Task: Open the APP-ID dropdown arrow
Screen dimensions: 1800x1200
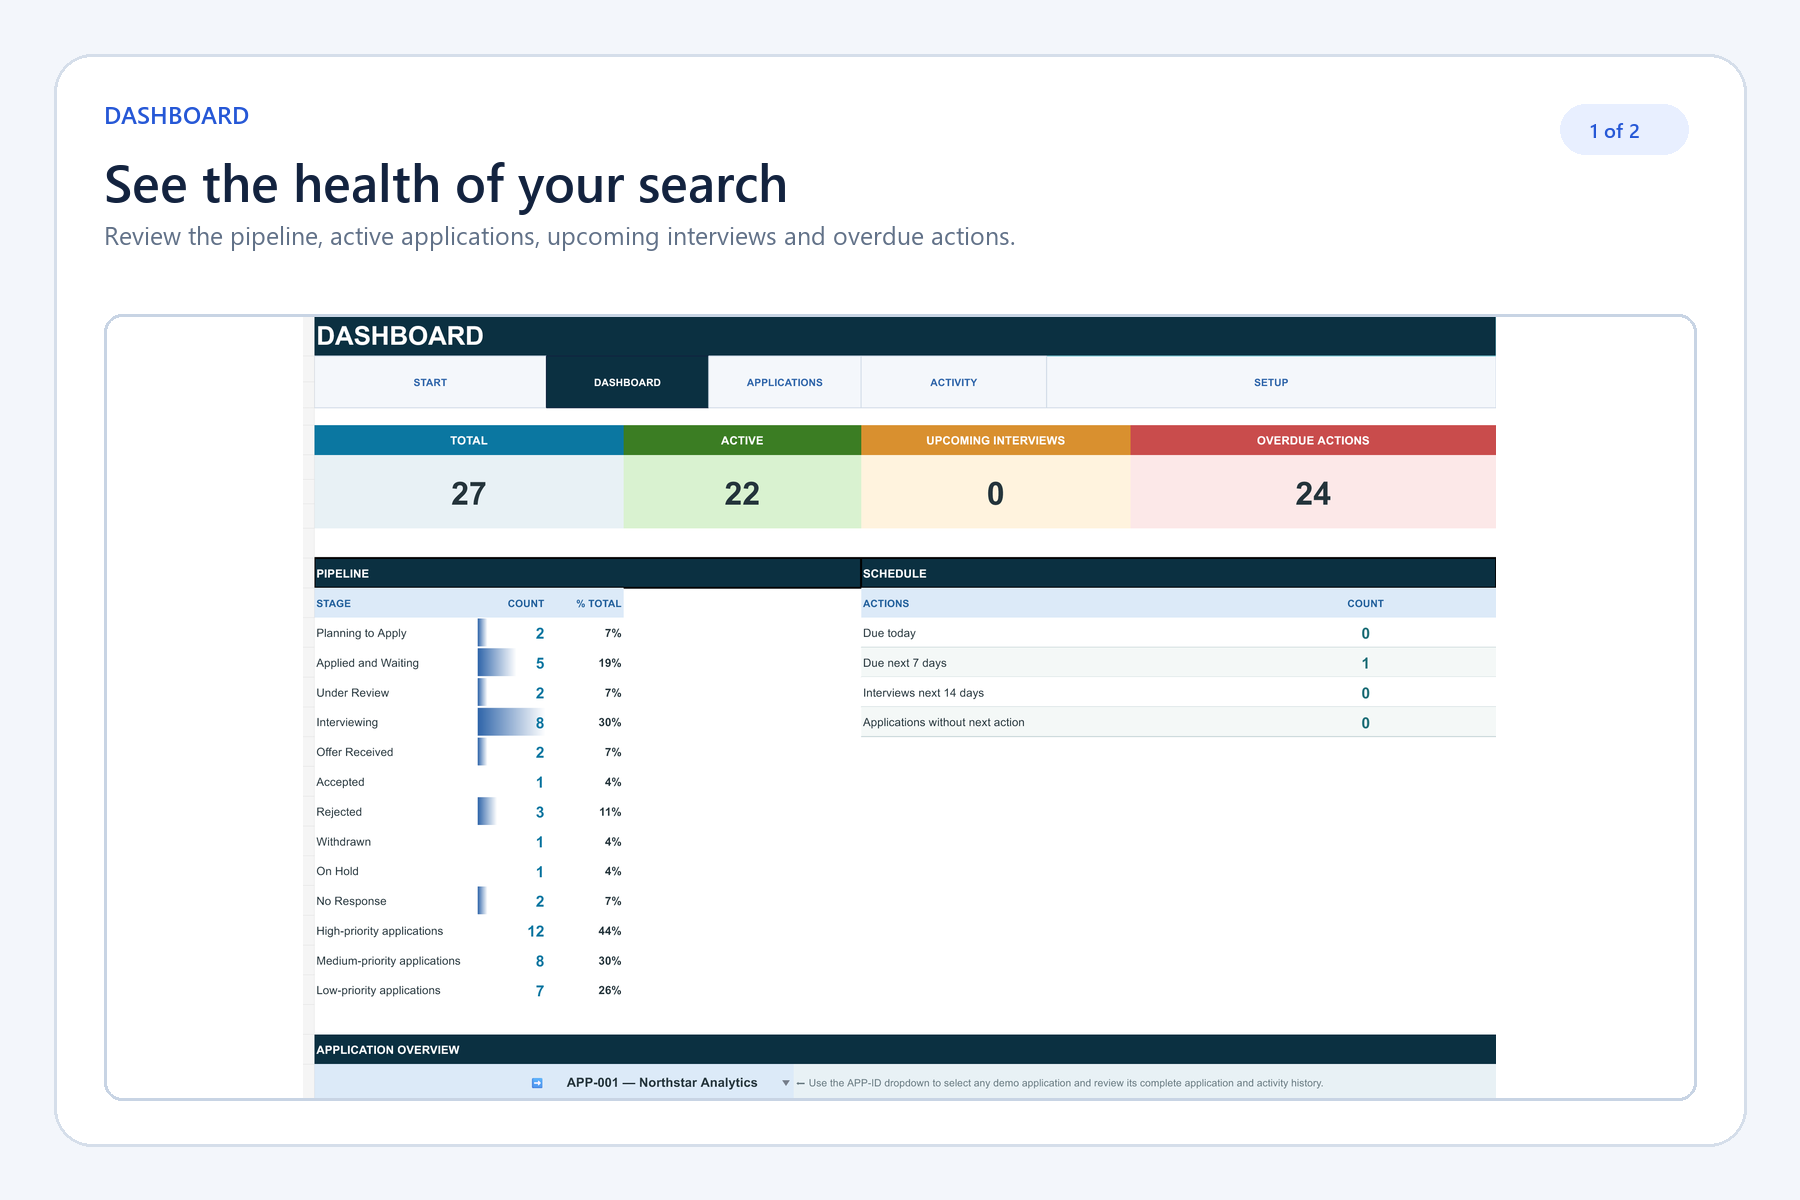Action: coord(786,1083)
